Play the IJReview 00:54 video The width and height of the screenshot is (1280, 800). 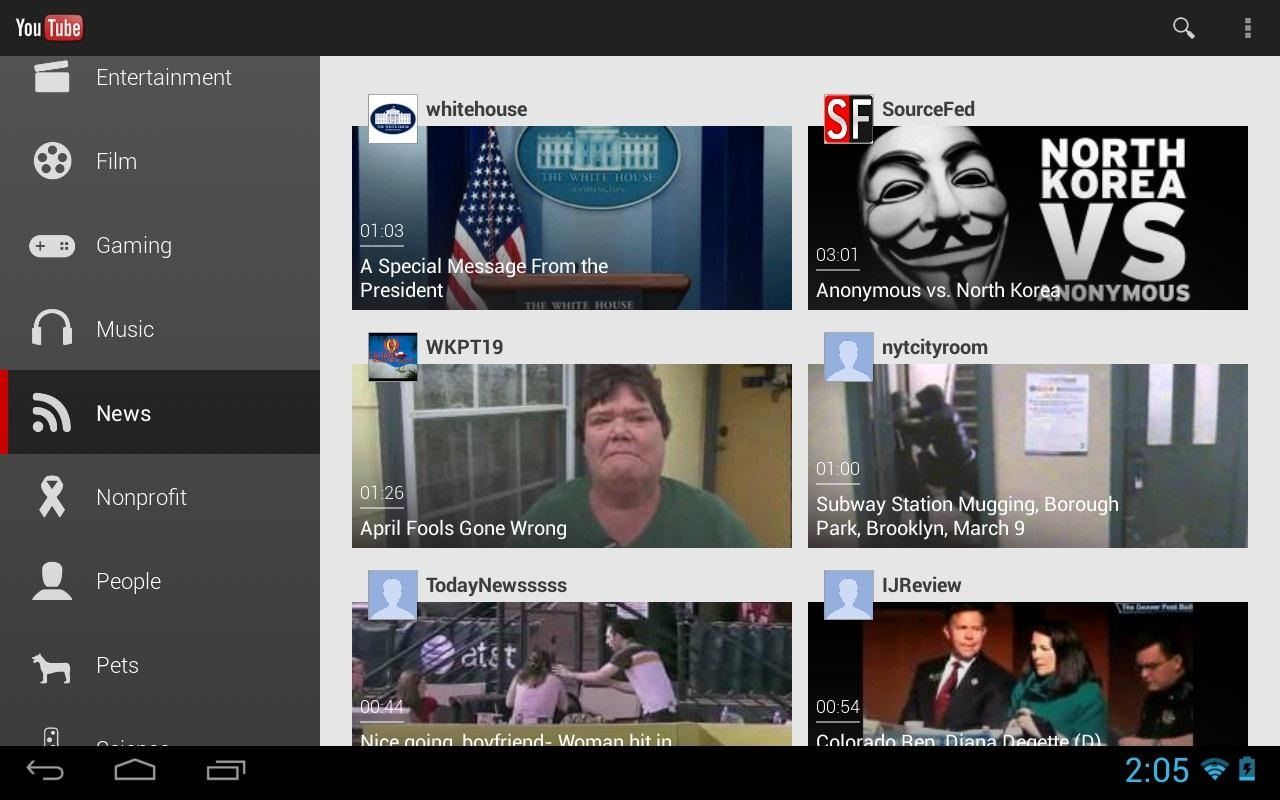pos(1028,674)
